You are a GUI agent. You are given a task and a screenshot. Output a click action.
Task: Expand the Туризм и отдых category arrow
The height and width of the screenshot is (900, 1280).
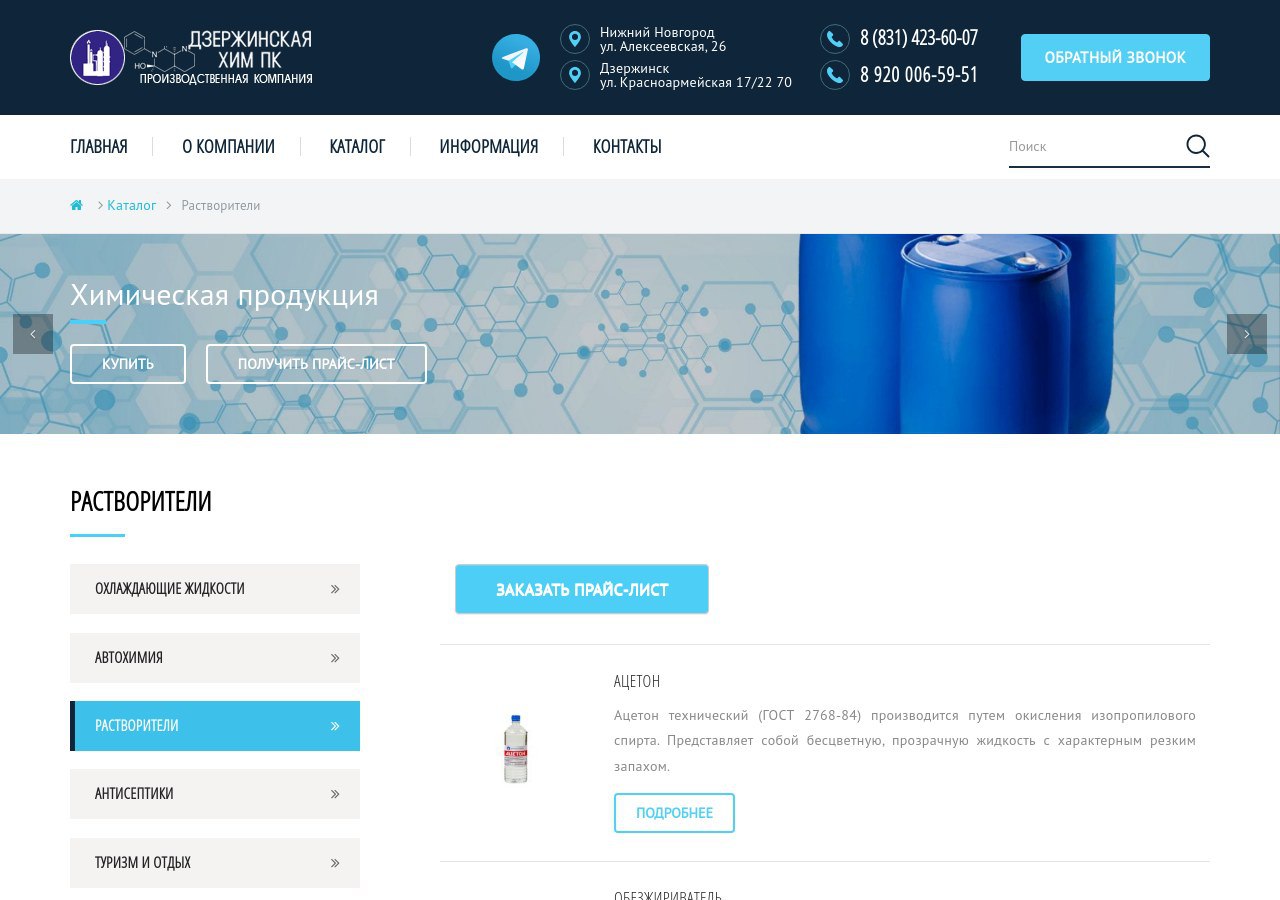click(x=335, y=863)
